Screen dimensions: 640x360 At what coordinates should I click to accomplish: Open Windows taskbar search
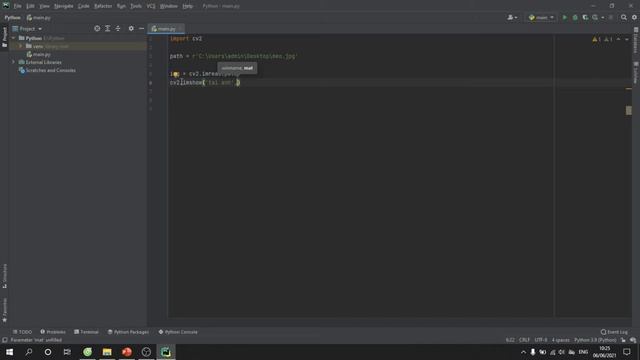[29, 352]
